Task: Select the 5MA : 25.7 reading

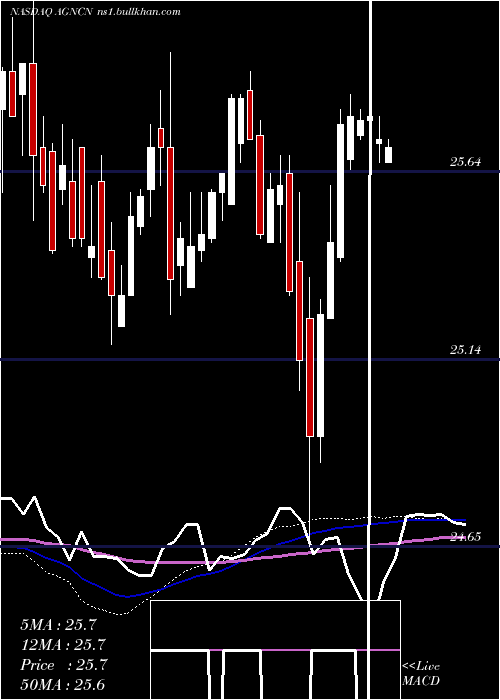Action: coord(58,625)
